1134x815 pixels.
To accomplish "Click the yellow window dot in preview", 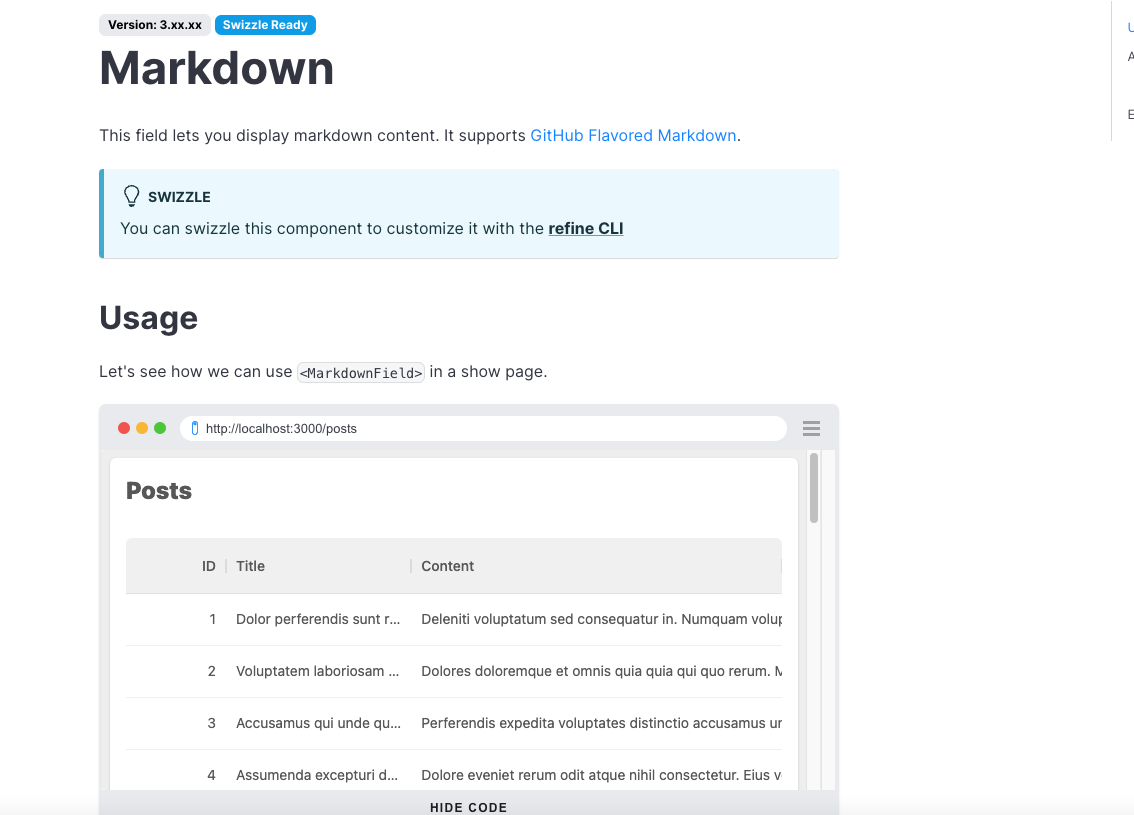I will 142,428.
